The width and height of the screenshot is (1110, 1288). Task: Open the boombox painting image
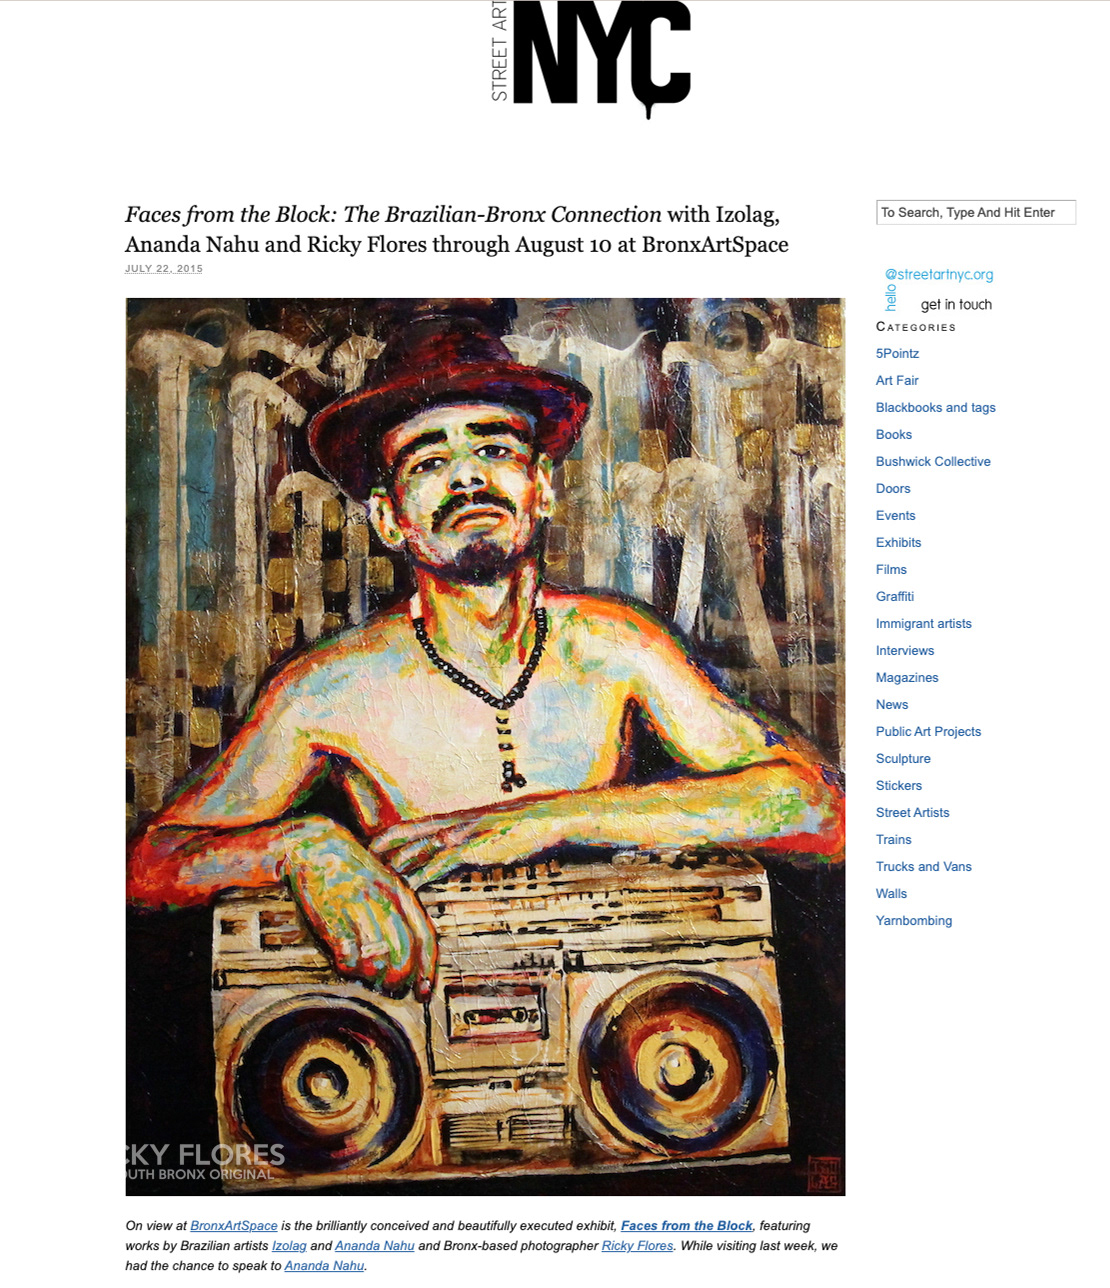coord(485,746)
